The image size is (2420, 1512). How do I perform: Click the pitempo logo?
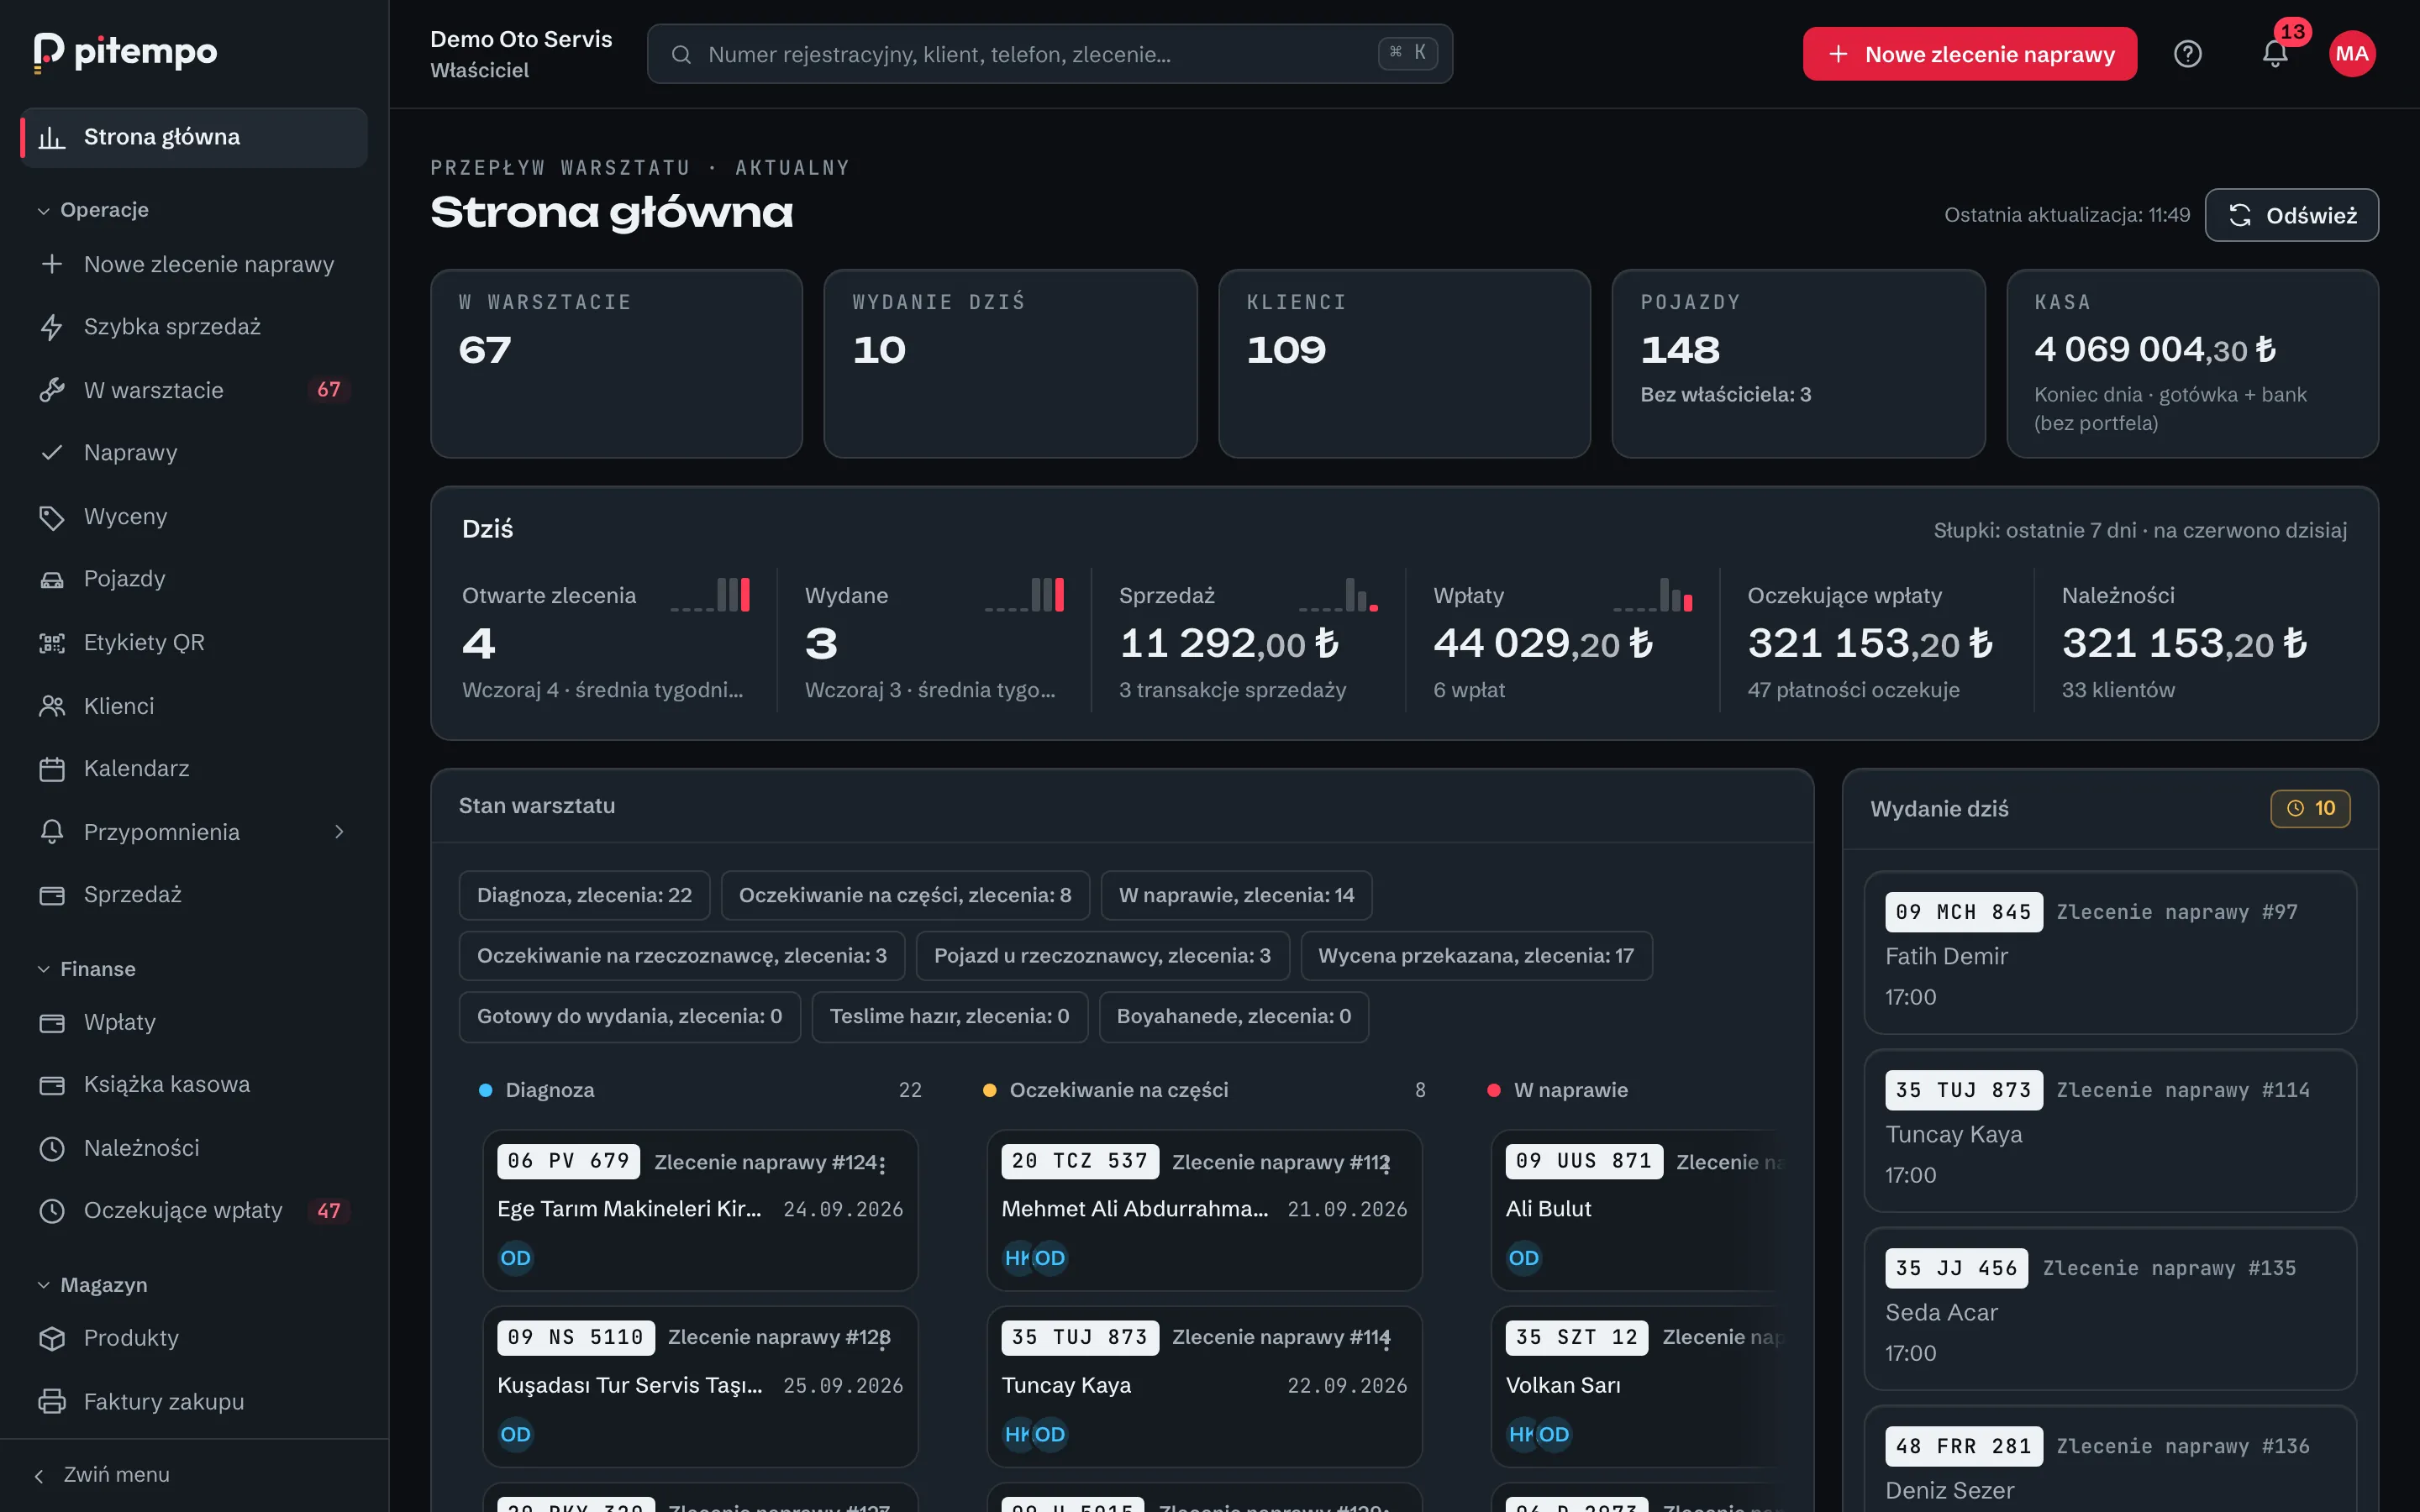tap(125, 52)
